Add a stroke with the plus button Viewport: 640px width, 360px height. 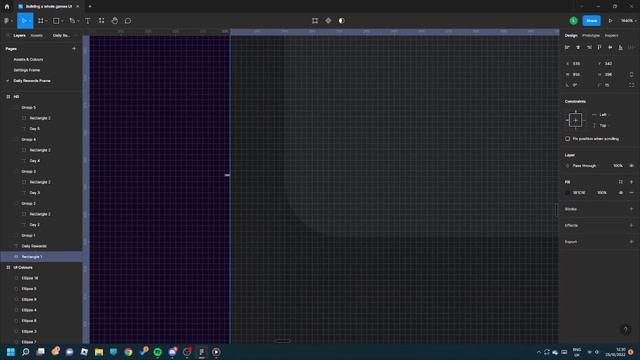[x=631, y=209]
